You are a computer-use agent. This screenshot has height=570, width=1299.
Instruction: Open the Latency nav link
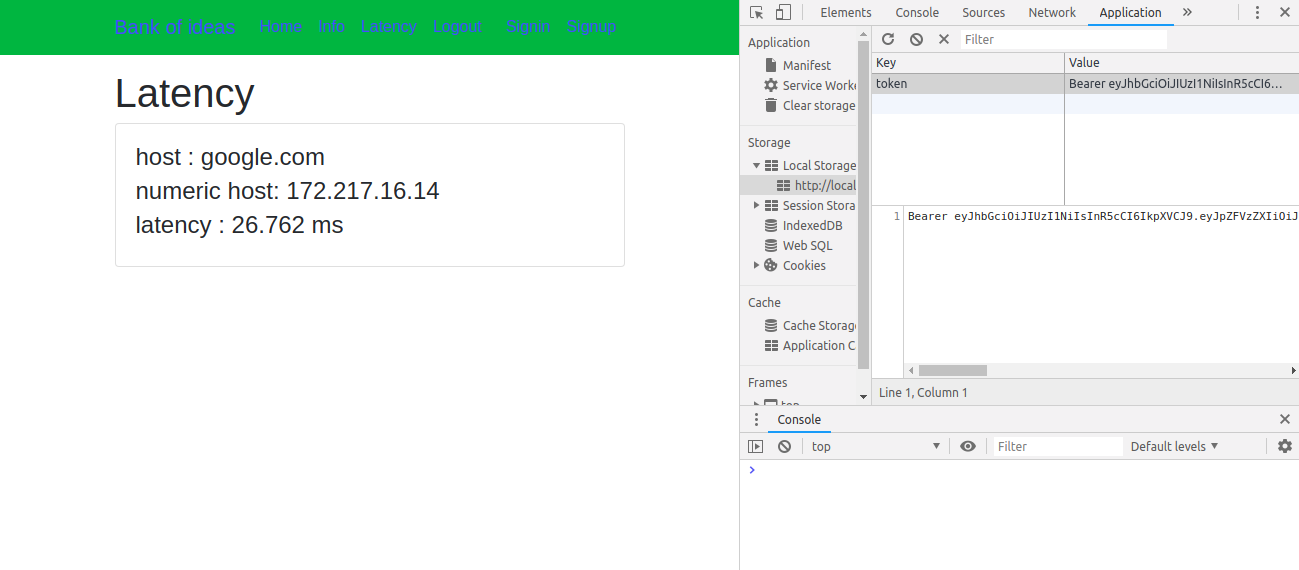point(389,26)
